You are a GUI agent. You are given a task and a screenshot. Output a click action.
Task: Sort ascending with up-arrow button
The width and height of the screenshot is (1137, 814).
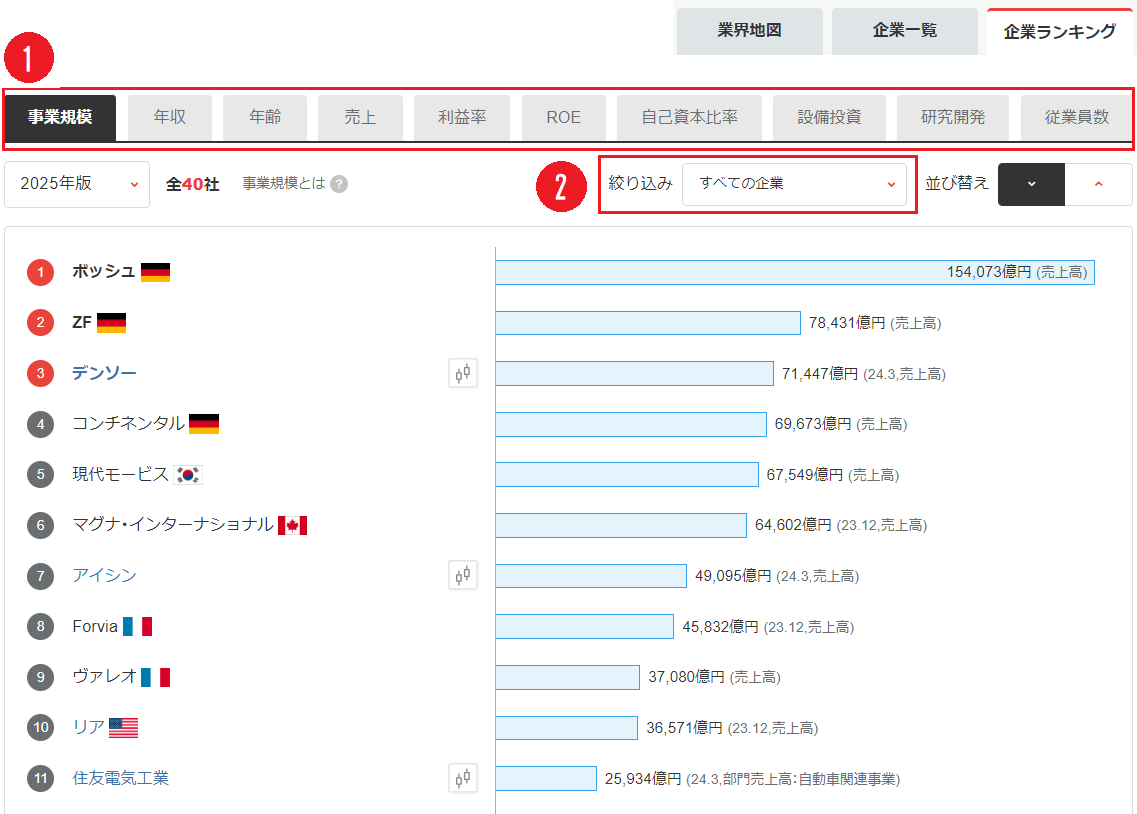[1099, 184]
